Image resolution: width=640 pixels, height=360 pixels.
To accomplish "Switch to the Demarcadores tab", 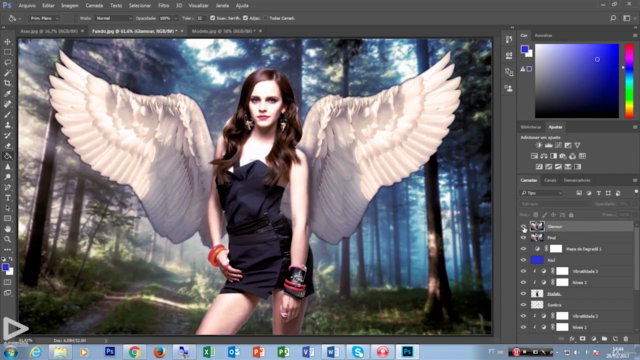I will coord(577,180).
